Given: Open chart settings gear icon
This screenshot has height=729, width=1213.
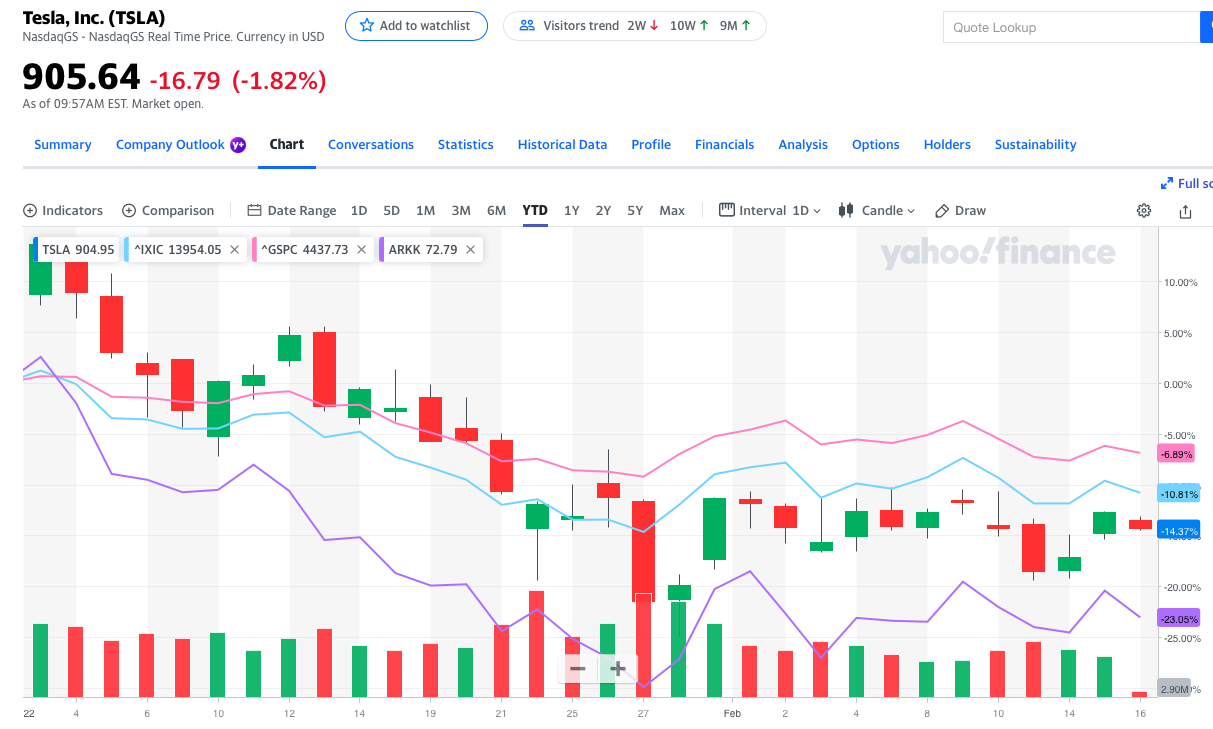Looking at the screenshot, I should pos(1144,211).
